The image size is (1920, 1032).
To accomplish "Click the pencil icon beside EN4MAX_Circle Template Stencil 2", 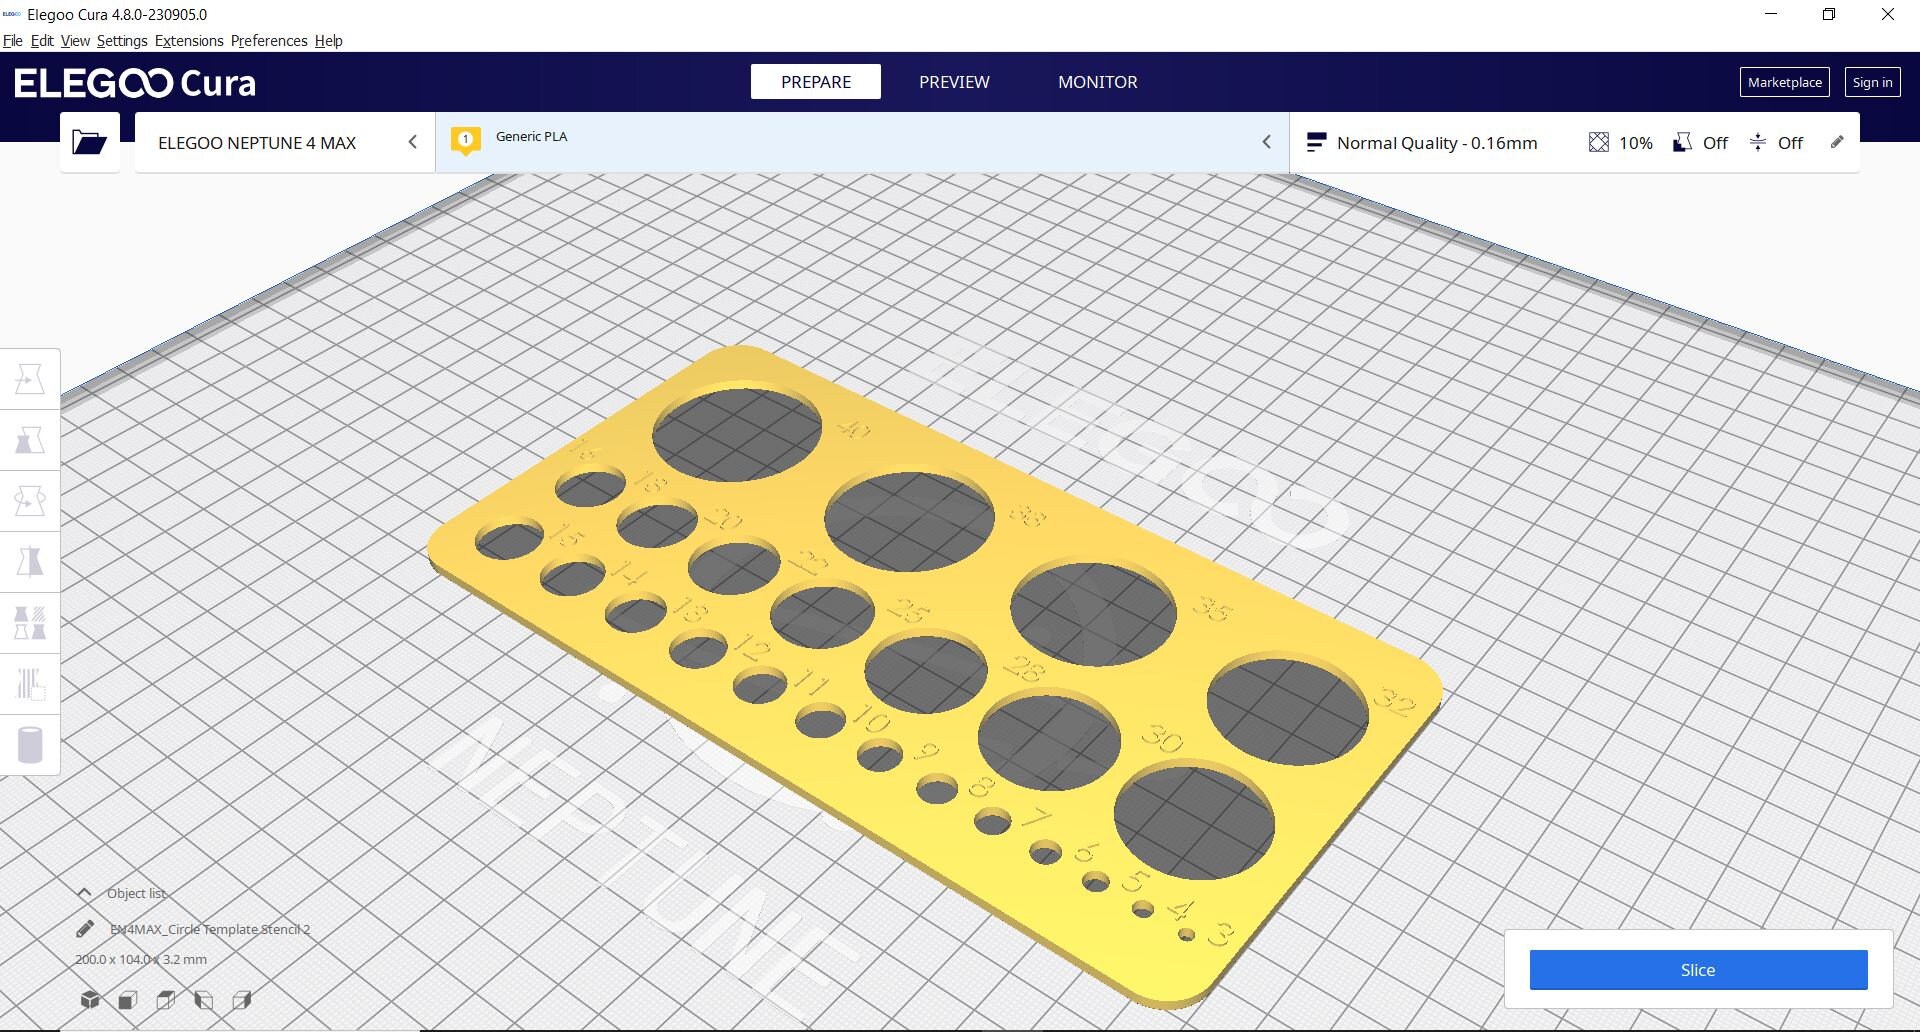I will tap(84, 928).
